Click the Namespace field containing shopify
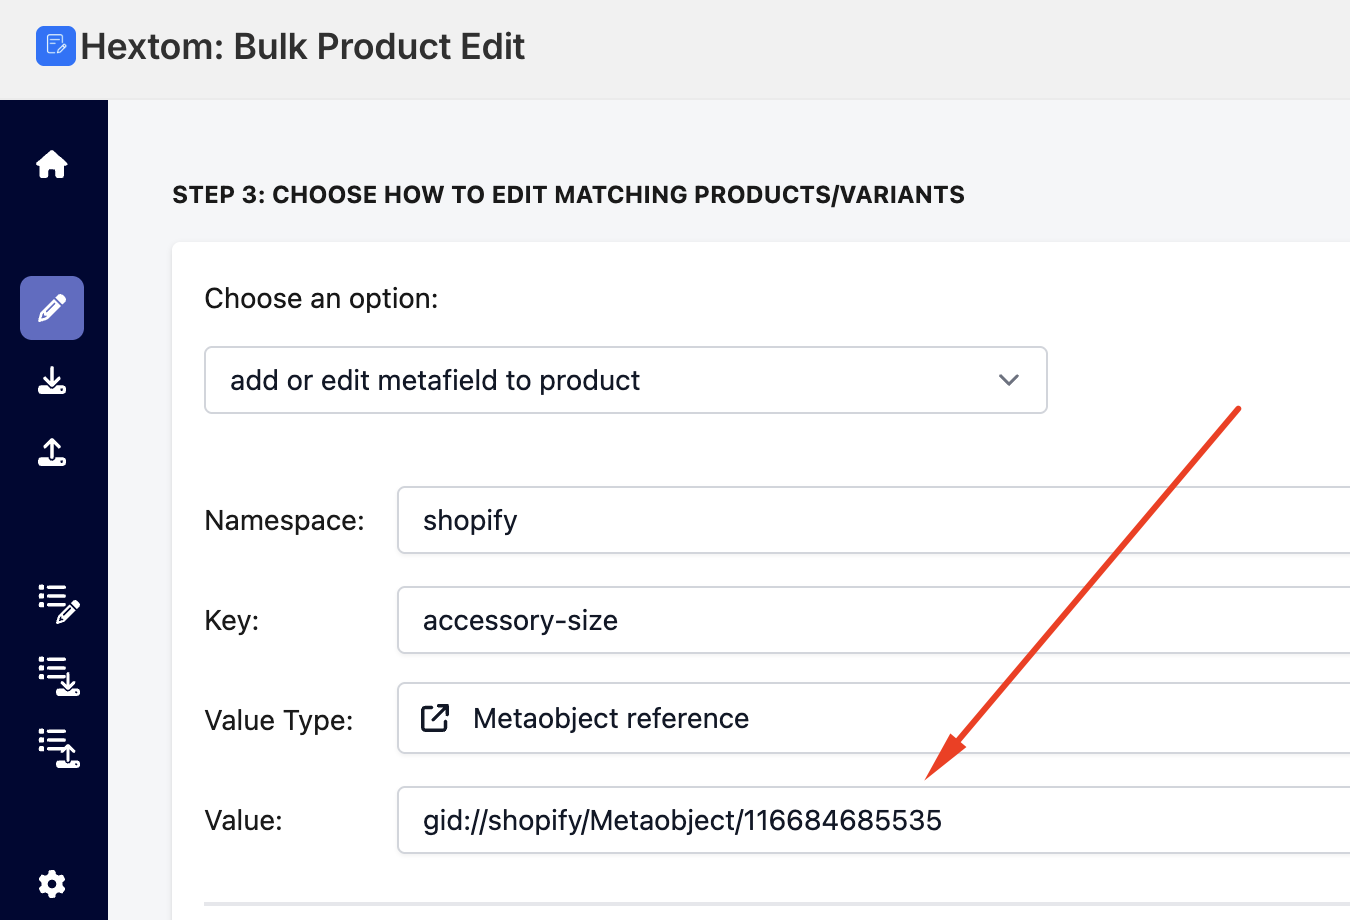Image resolution: width=1350 pixels, height=920 pixels. coord(870,520)
